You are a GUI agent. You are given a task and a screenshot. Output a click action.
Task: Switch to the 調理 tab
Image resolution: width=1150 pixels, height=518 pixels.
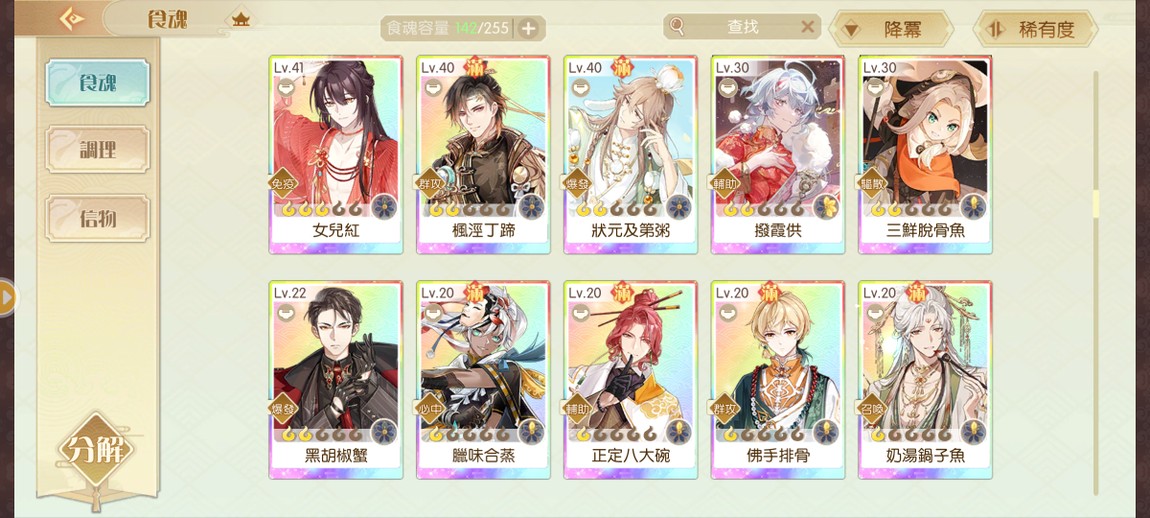coord(98,150)
